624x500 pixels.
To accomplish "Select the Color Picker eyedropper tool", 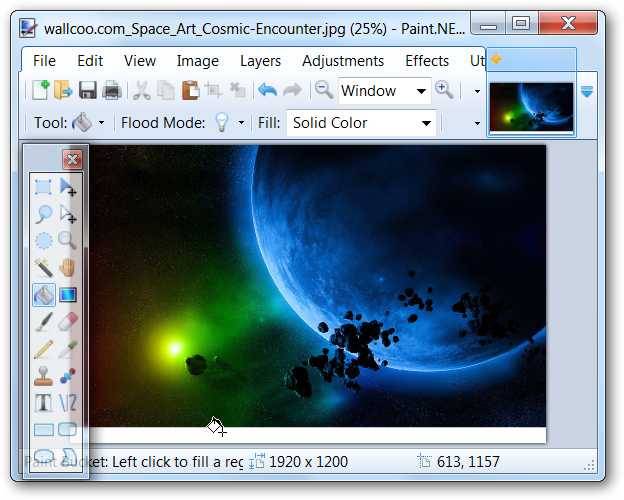I will (68, 349).
